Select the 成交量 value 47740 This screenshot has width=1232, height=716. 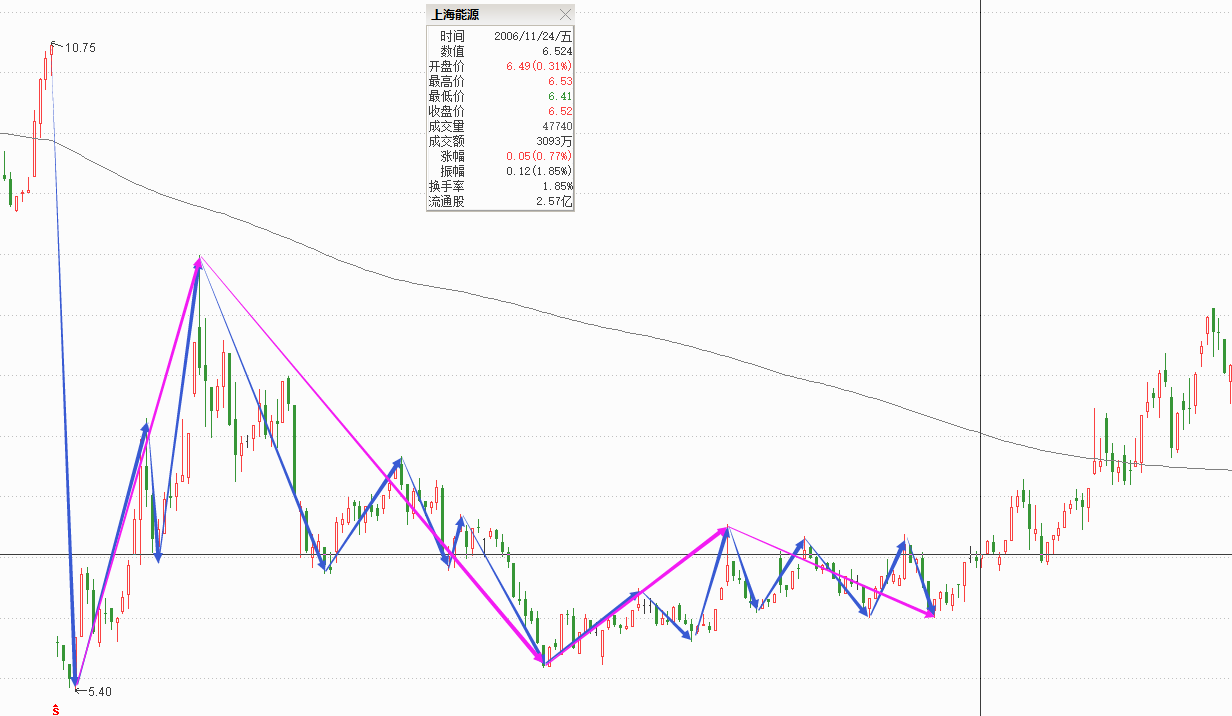click(556, 126)
